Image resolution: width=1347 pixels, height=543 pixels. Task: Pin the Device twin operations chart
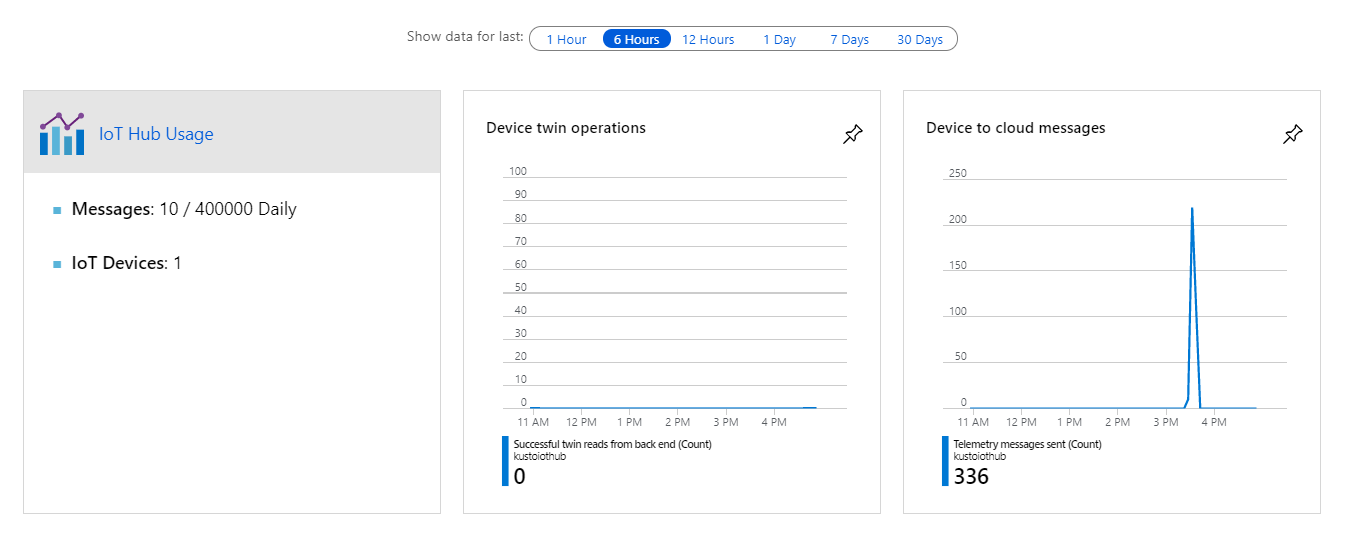[852, 134]
